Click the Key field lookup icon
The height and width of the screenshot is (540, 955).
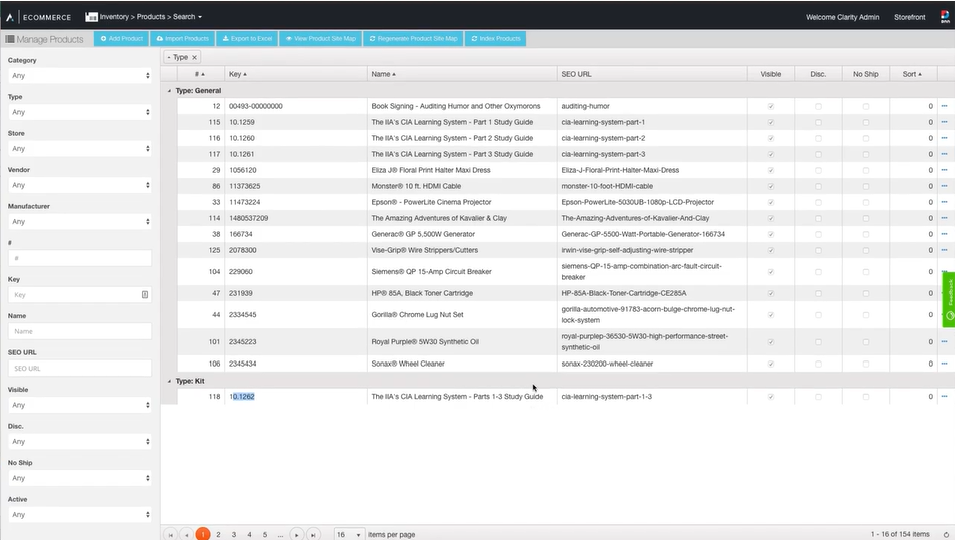[x=145, y=295]
